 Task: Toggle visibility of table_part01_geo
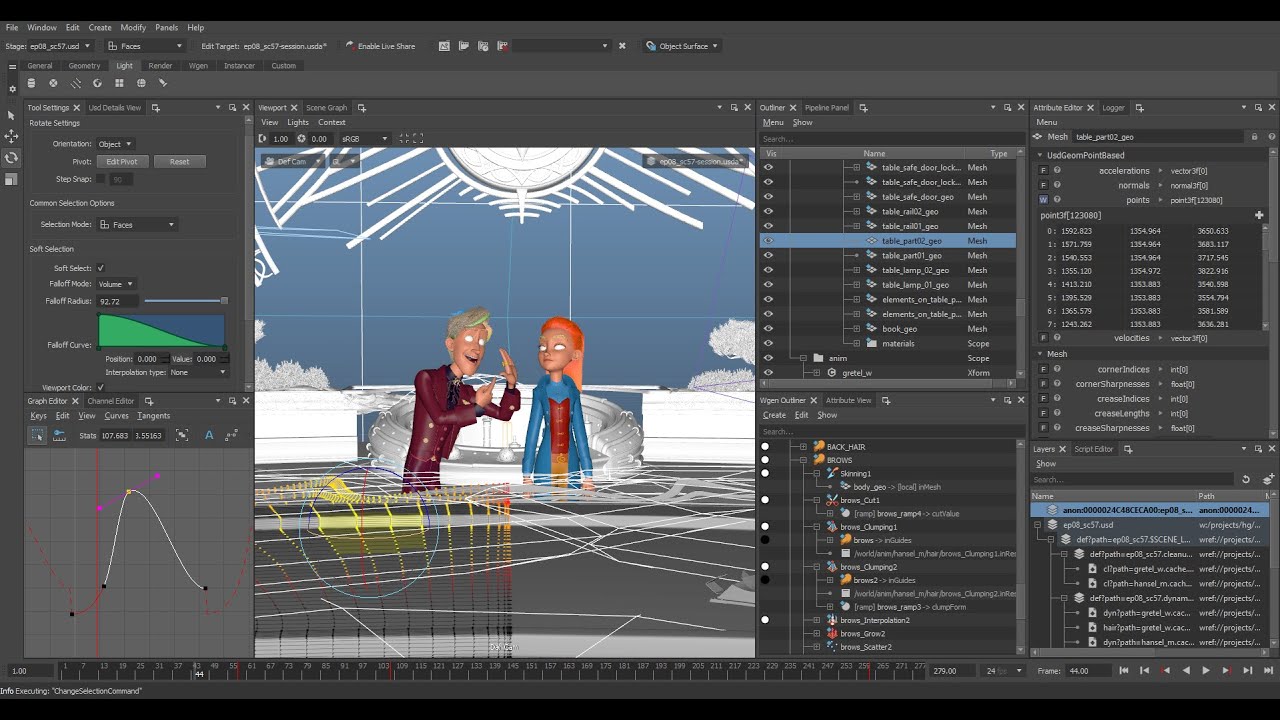pyautogui.click(x=768, y=255)
